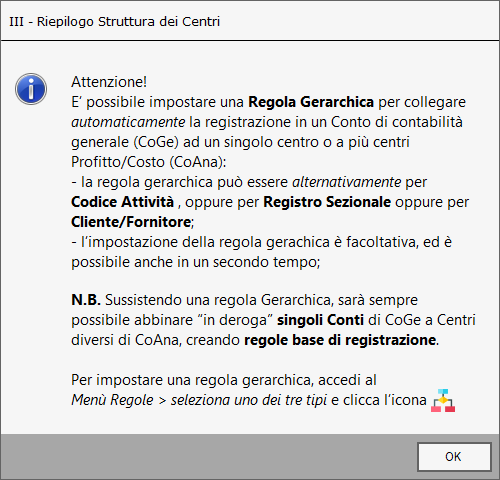Image resolution: width=500 pixels, height=480 pixels.
Task: Click the italic 'seleziona uno dei tre tipi' text
Action: coord(249,400)
